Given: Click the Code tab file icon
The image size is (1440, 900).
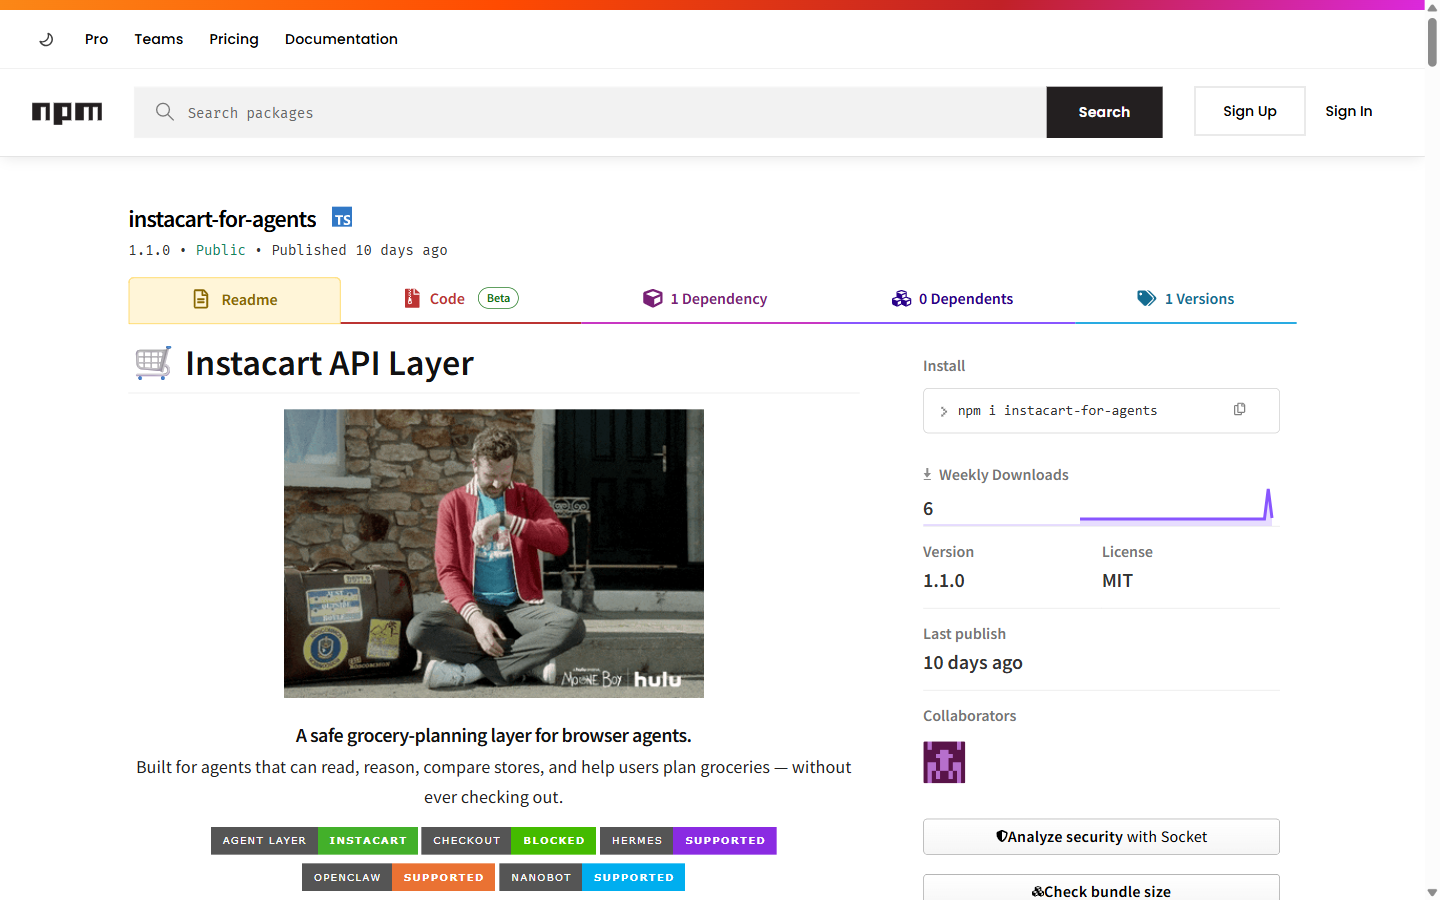Looking at the screenshot, I should 412,298.
